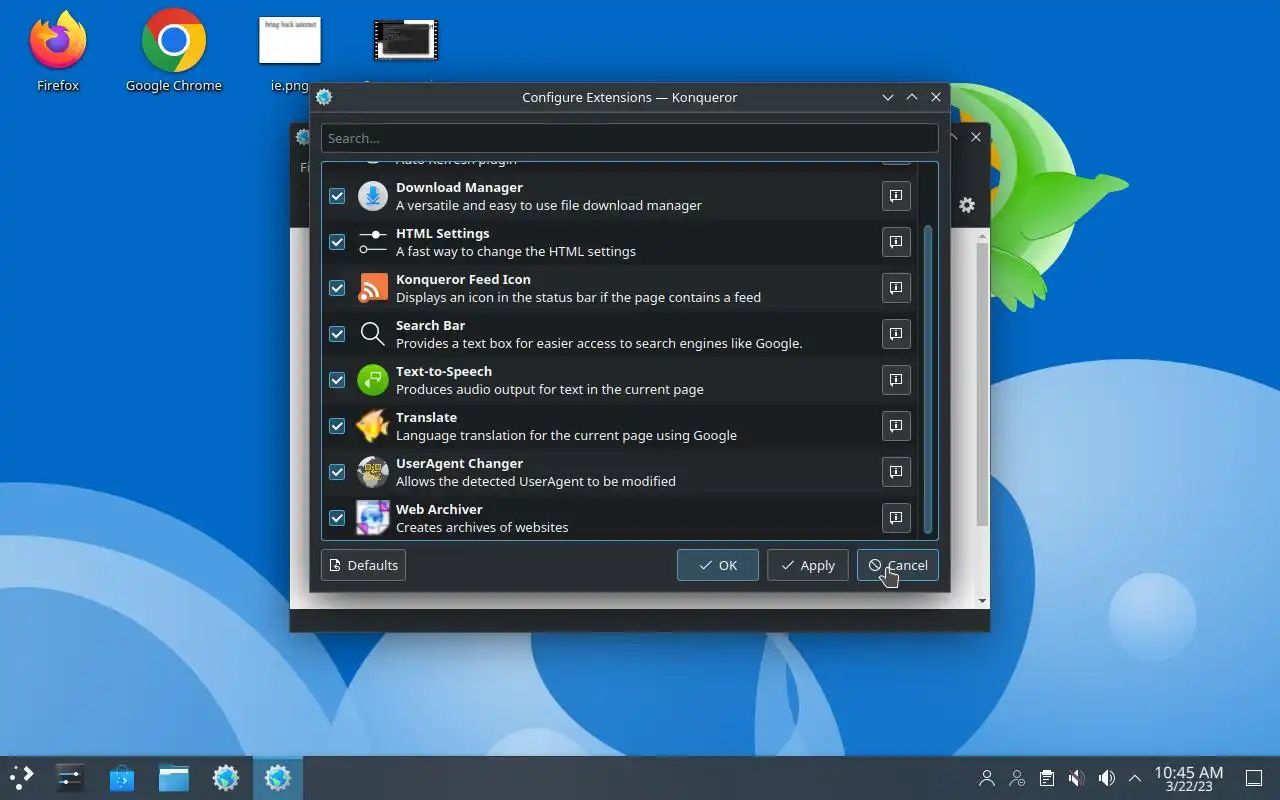1280x800 pixels.
Task: Click the background window's scrollbar down arrow
Action: [982, 601]
